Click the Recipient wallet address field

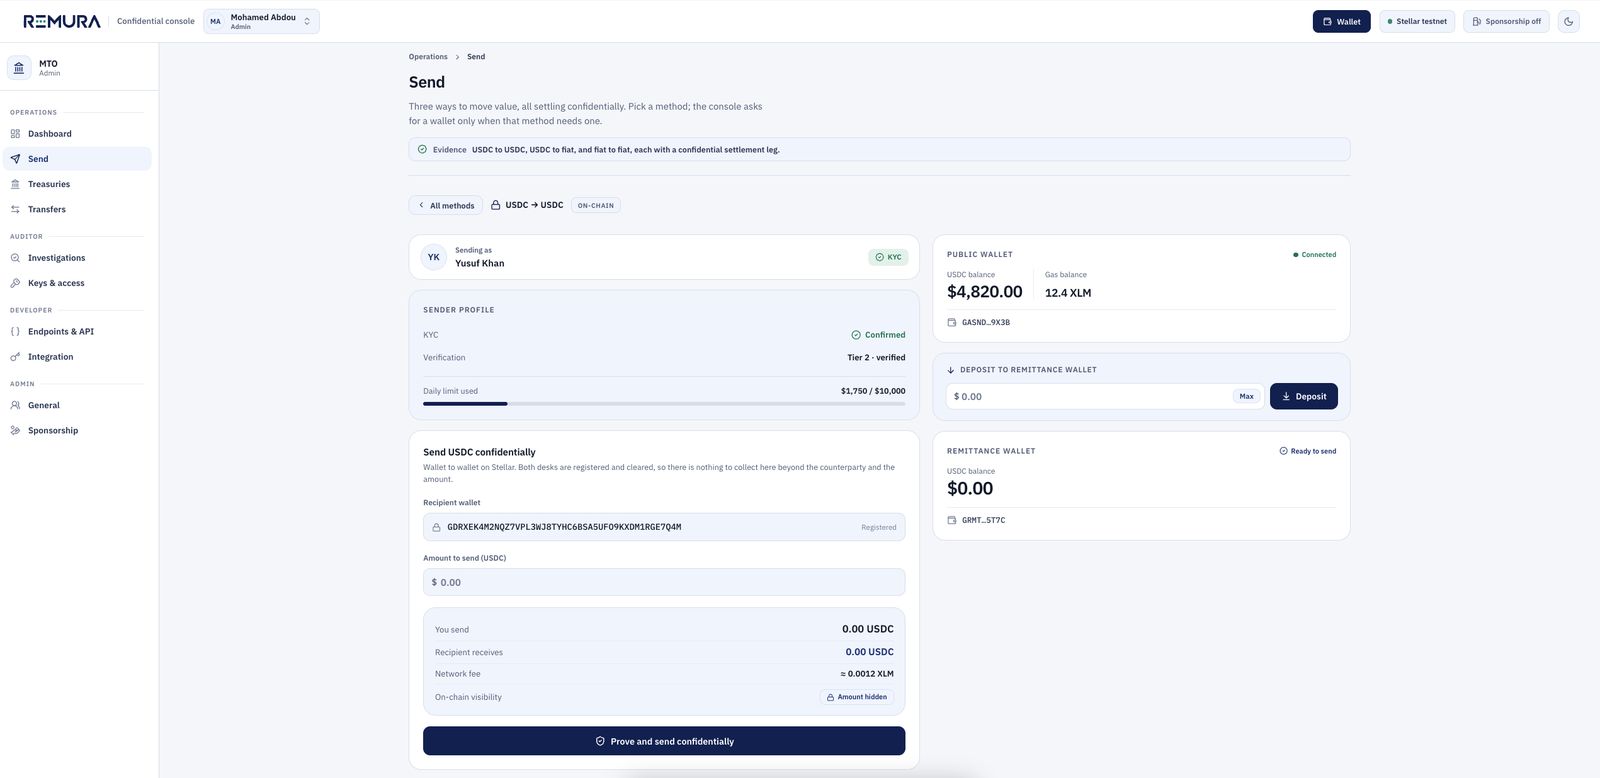click(664, 527)
